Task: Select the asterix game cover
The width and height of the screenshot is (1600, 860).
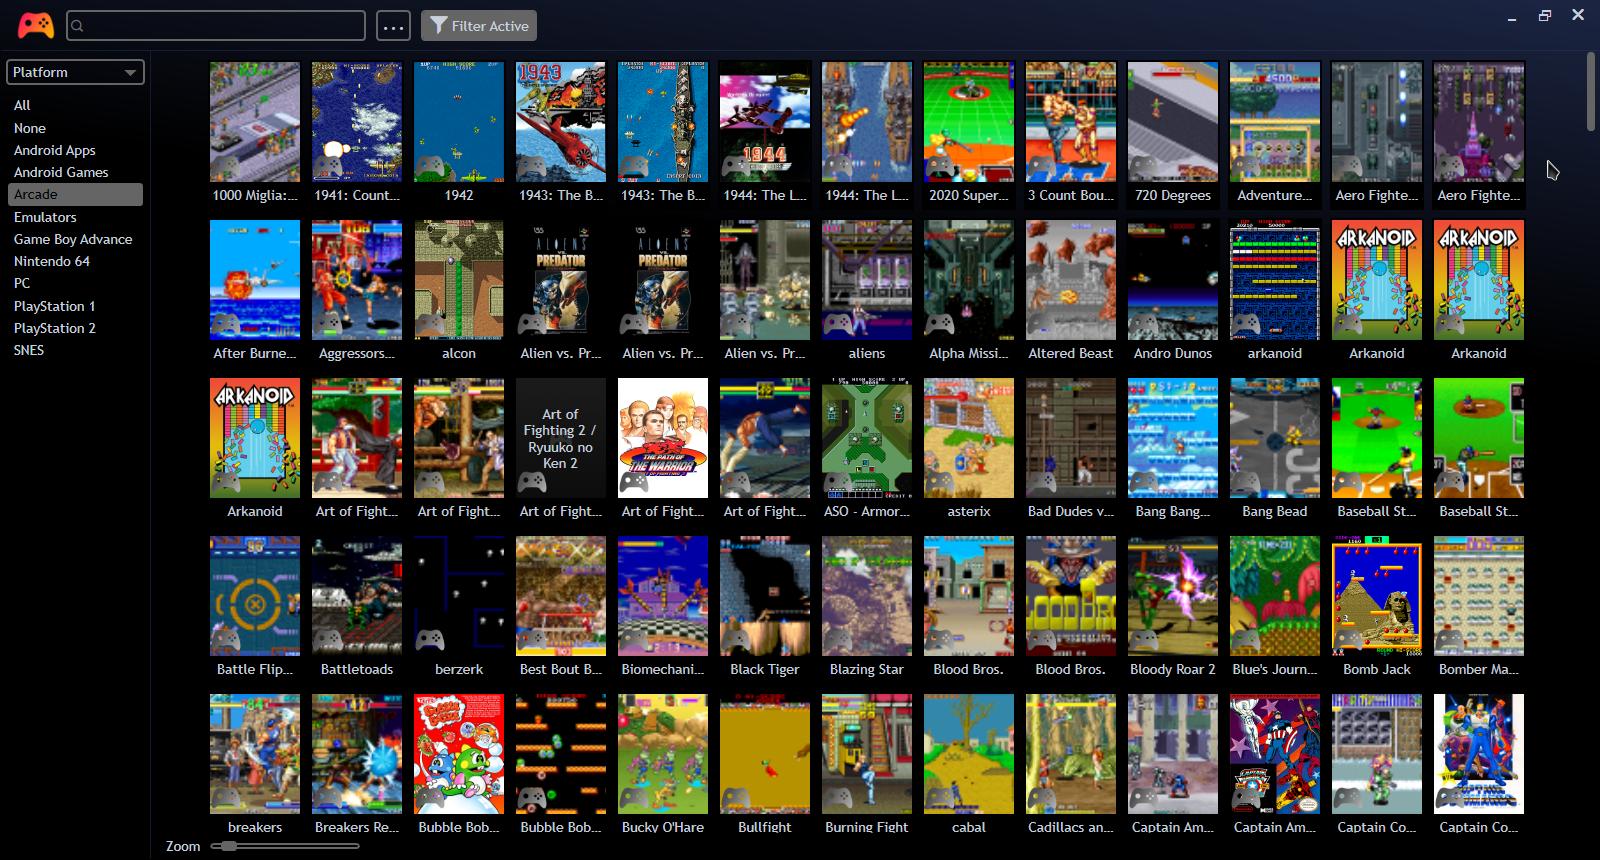Action: coord(969,438)
